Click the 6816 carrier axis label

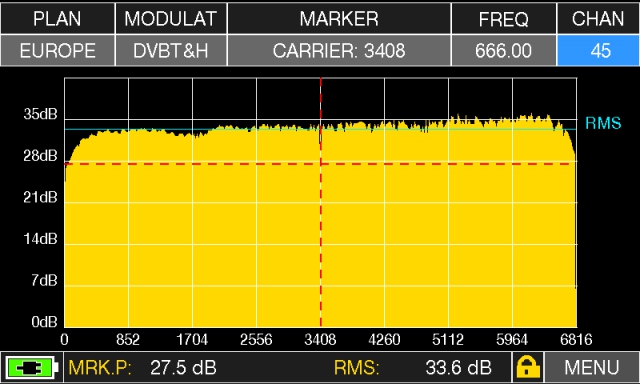pos(576,340)
